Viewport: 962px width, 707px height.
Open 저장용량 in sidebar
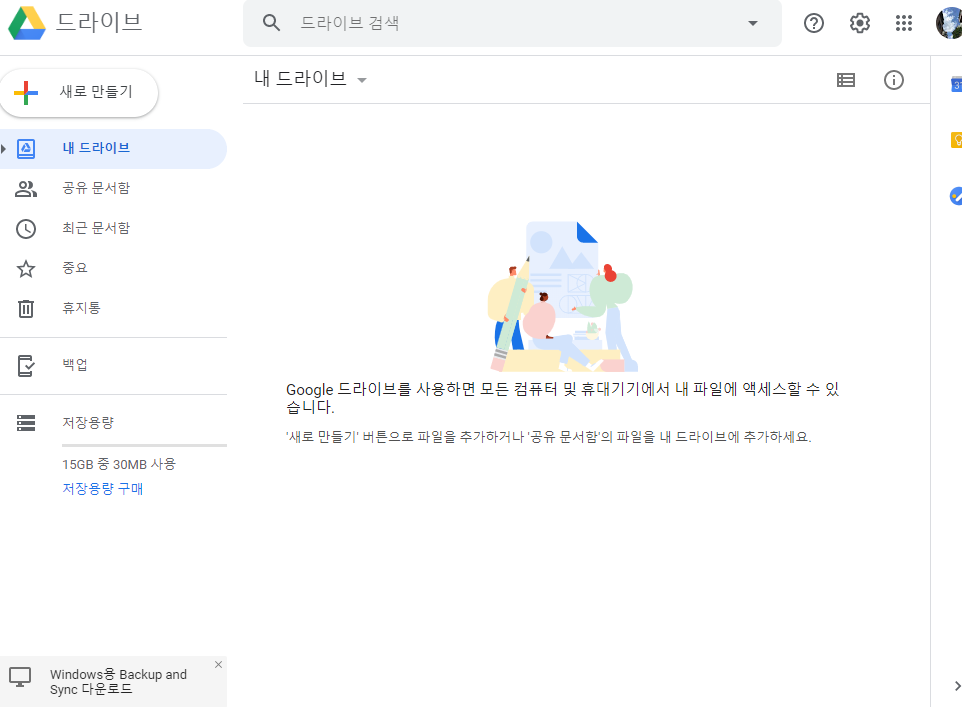[x=114, y=422]
